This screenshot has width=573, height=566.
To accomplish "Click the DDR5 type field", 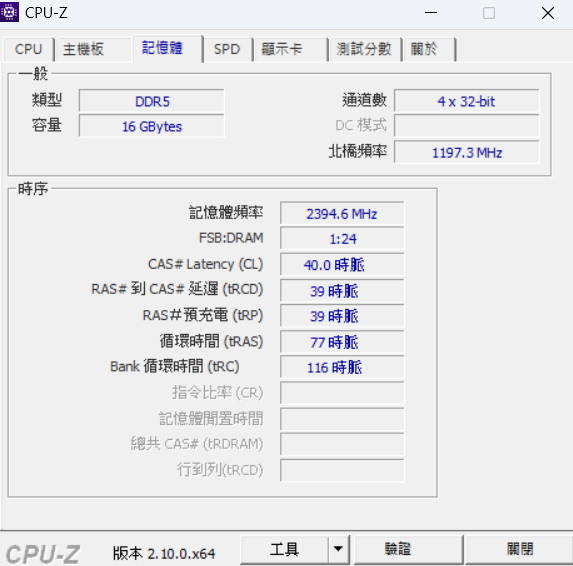I will [152, 101].
